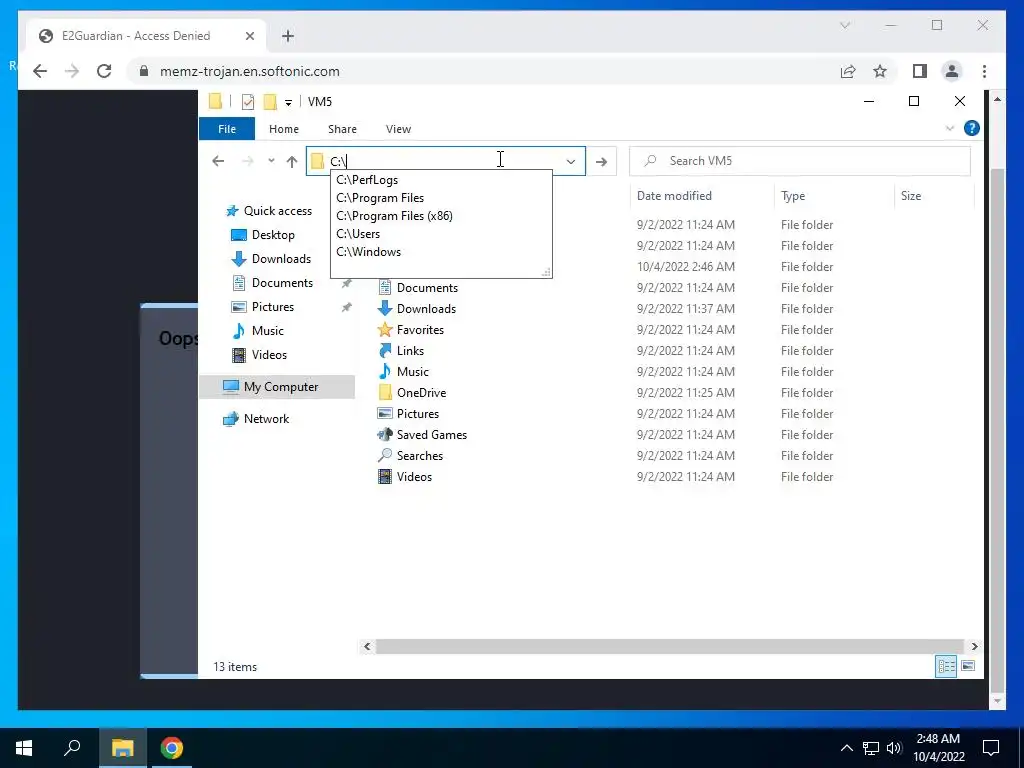The width and height of the screenshot is (1024, 768).
Task: Open the Explorer help icon
Action: pos(972,128)
